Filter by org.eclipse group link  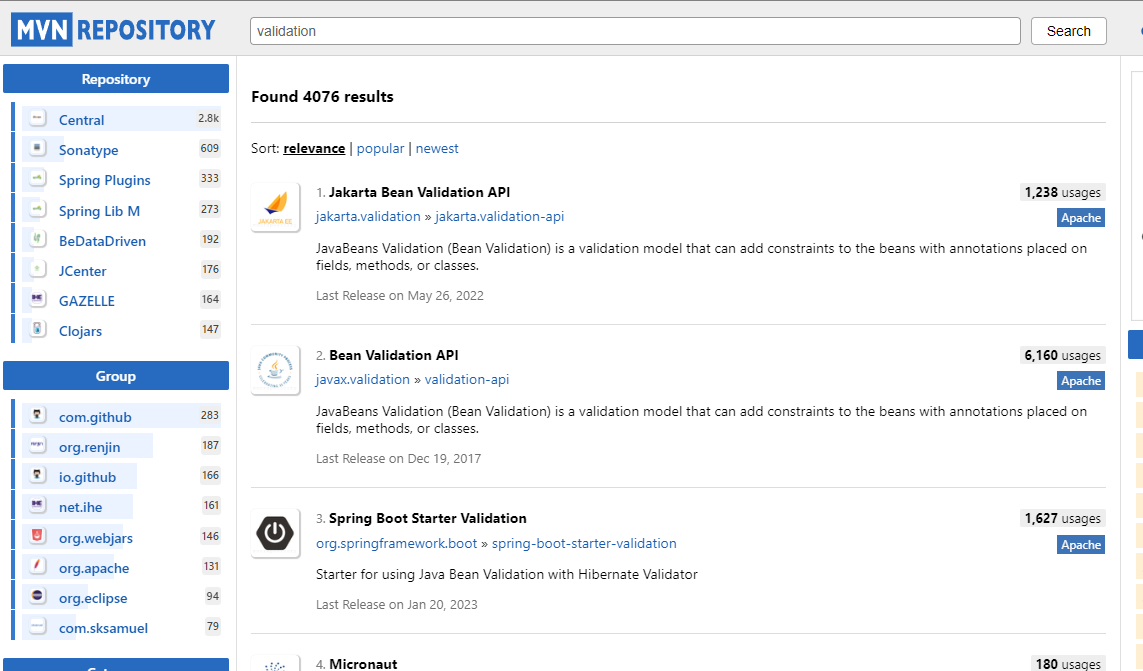[93, 597]
